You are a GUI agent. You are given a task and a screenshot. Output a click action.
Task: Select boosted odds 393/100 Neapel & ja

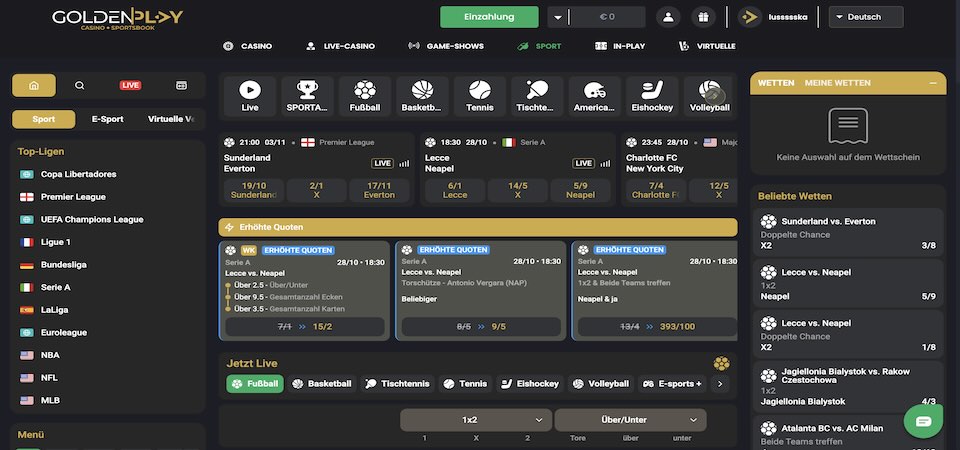[x=658, y=326]
